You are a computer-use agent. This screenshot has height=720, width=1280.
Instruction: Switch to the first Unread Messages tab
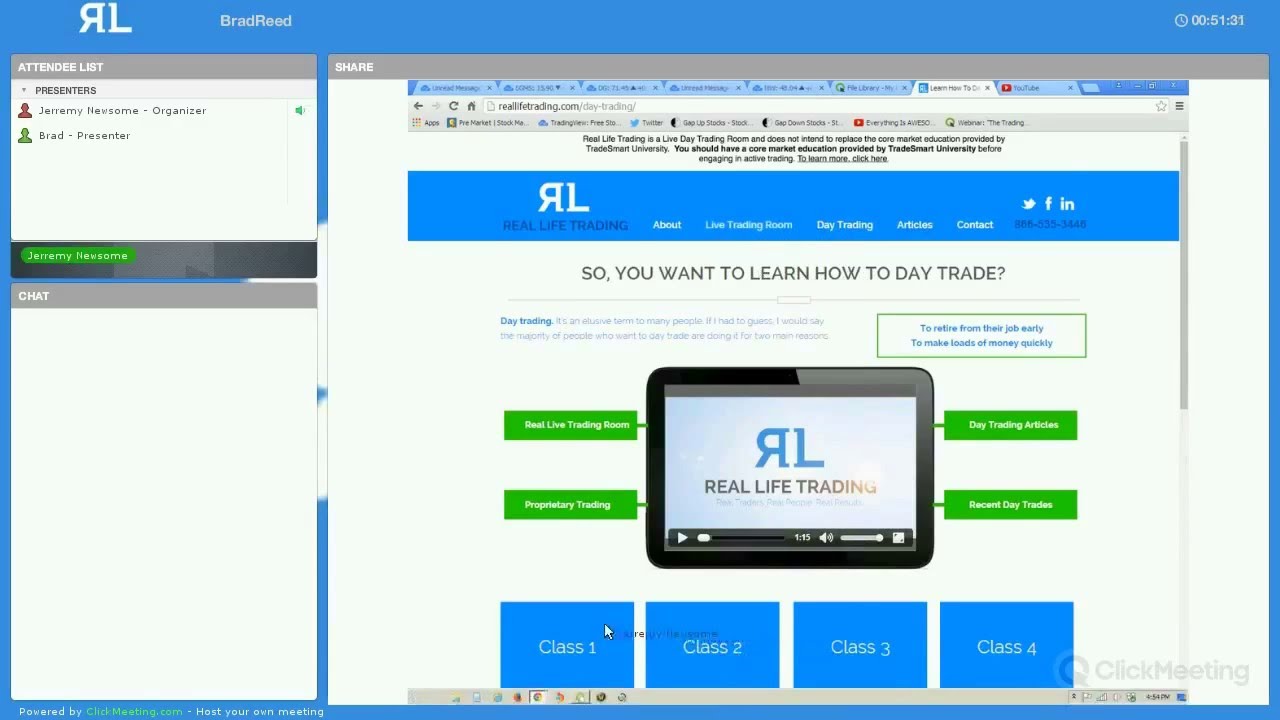tap(455, 88)
